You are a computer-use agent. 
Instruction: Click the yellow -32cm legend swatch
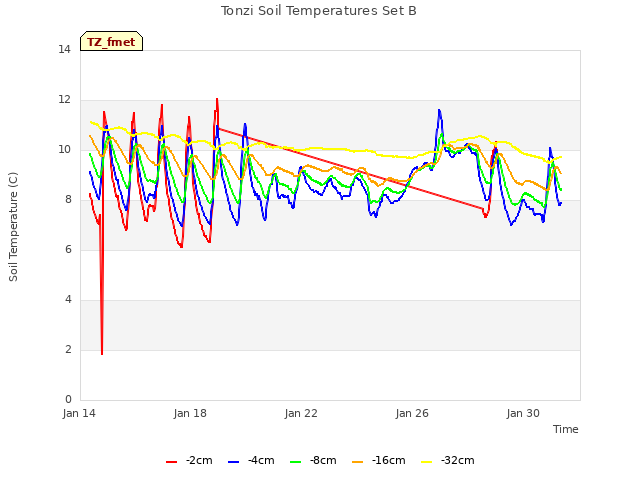[427, 462]
